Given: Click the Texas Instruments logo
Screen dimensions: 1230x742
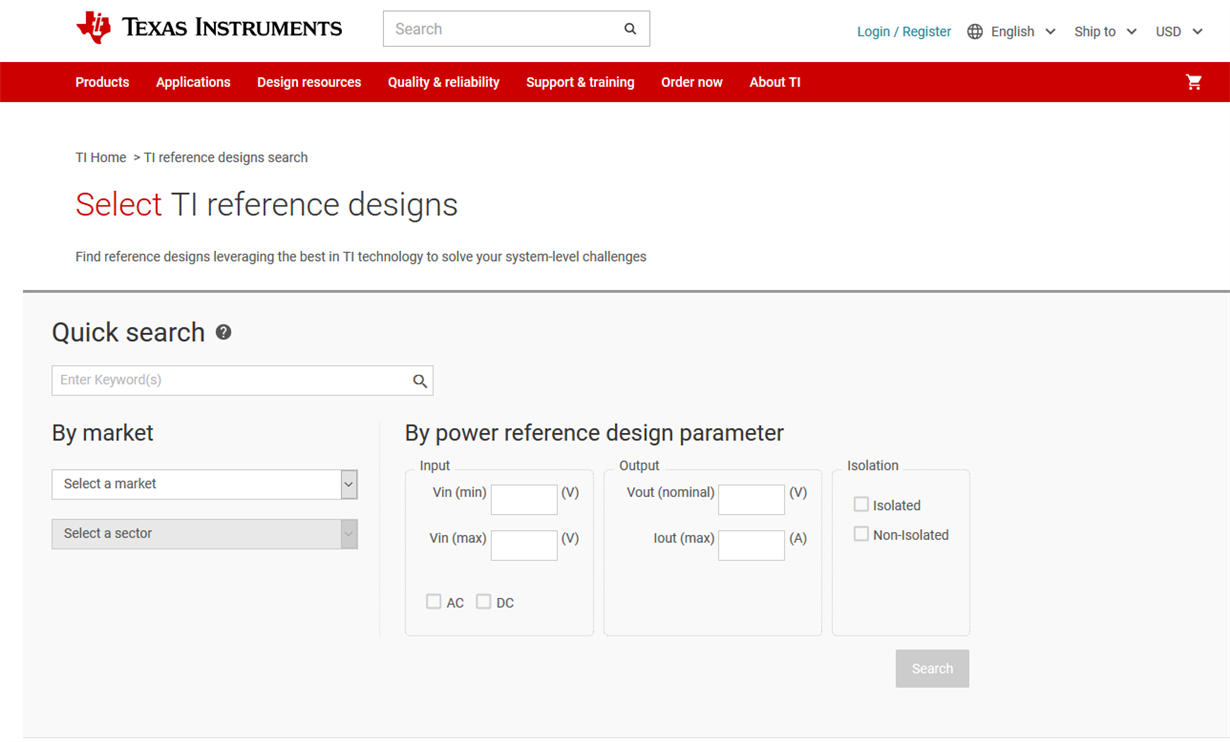Looking at the screenshot, I should [209, 28].
